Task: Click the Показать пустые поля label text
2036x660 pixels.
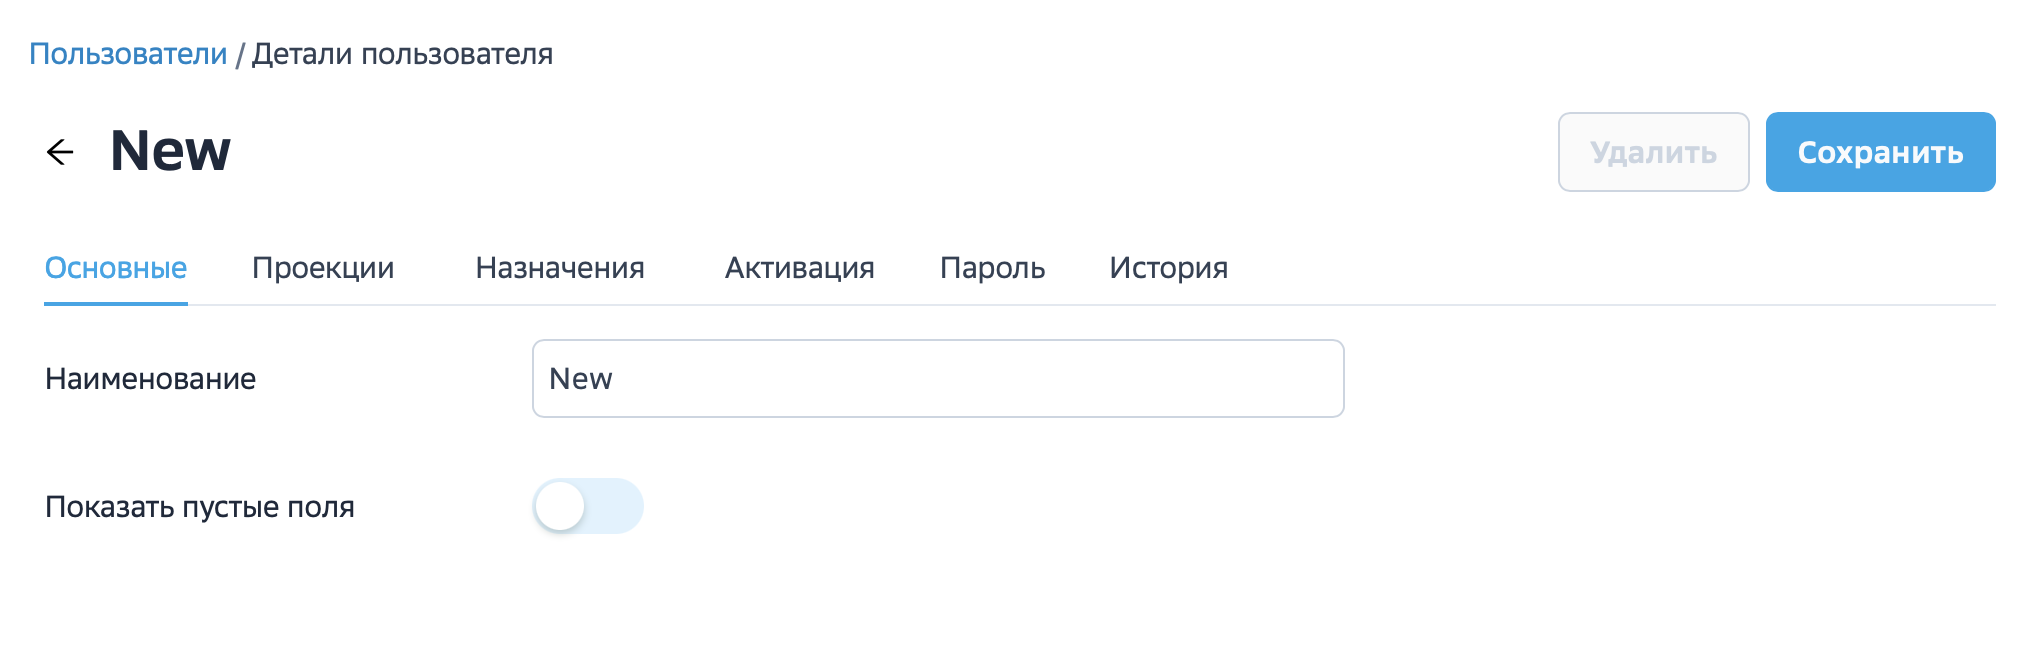Action: pyautogui.click(x=200, y=507)
